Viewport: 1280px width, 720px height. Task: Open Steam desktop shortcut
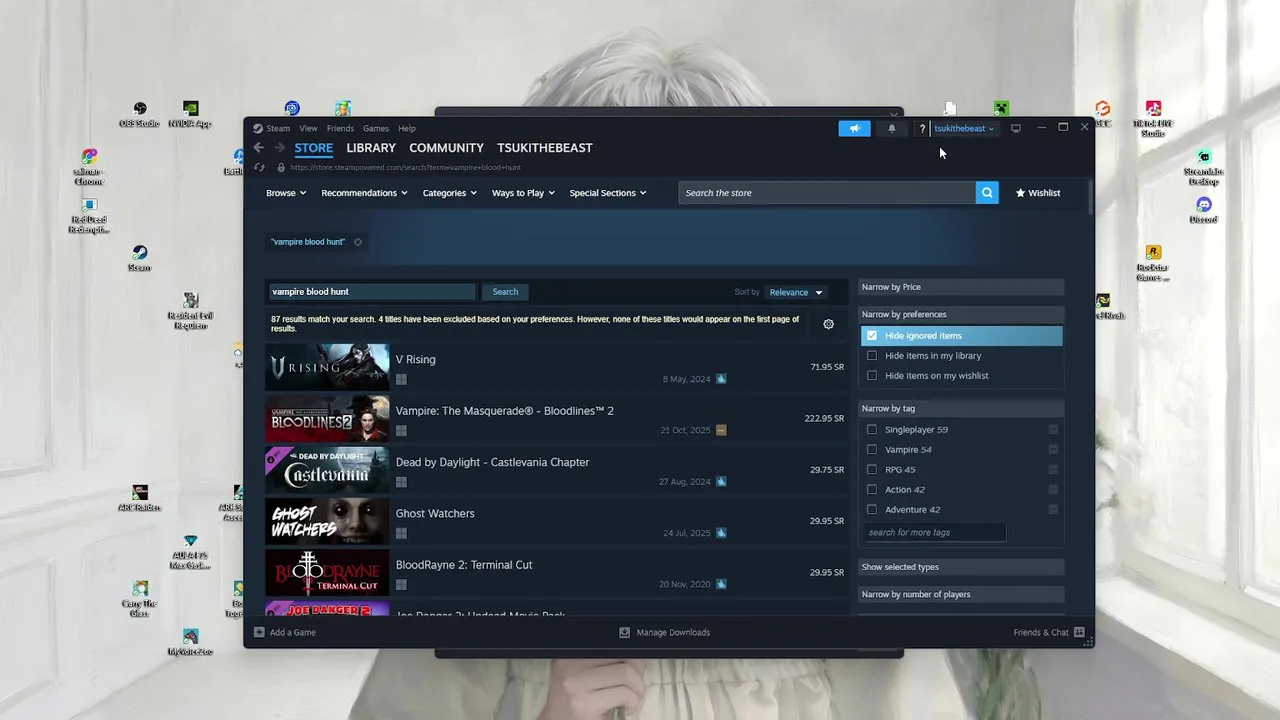pyautogui.click(x=139, y=259)
